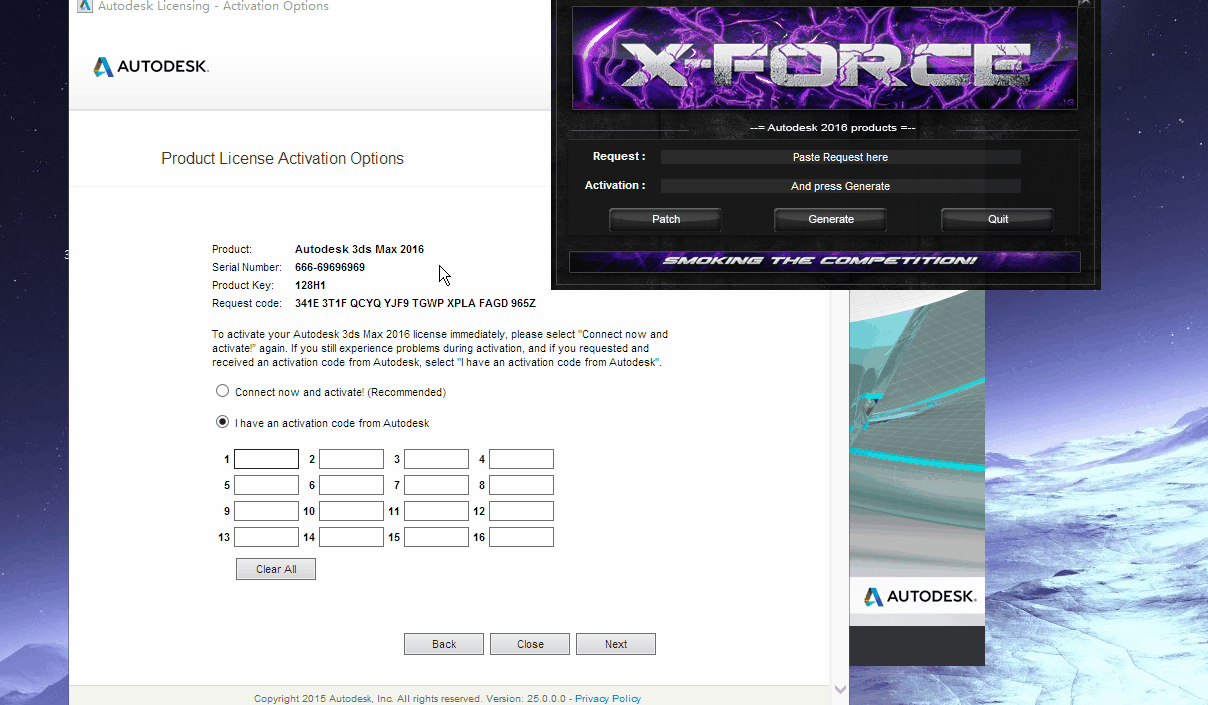Focus activation code field 7
Image resolution: width=1208 pixels, height=705 pixels.
tap(436, 485)
